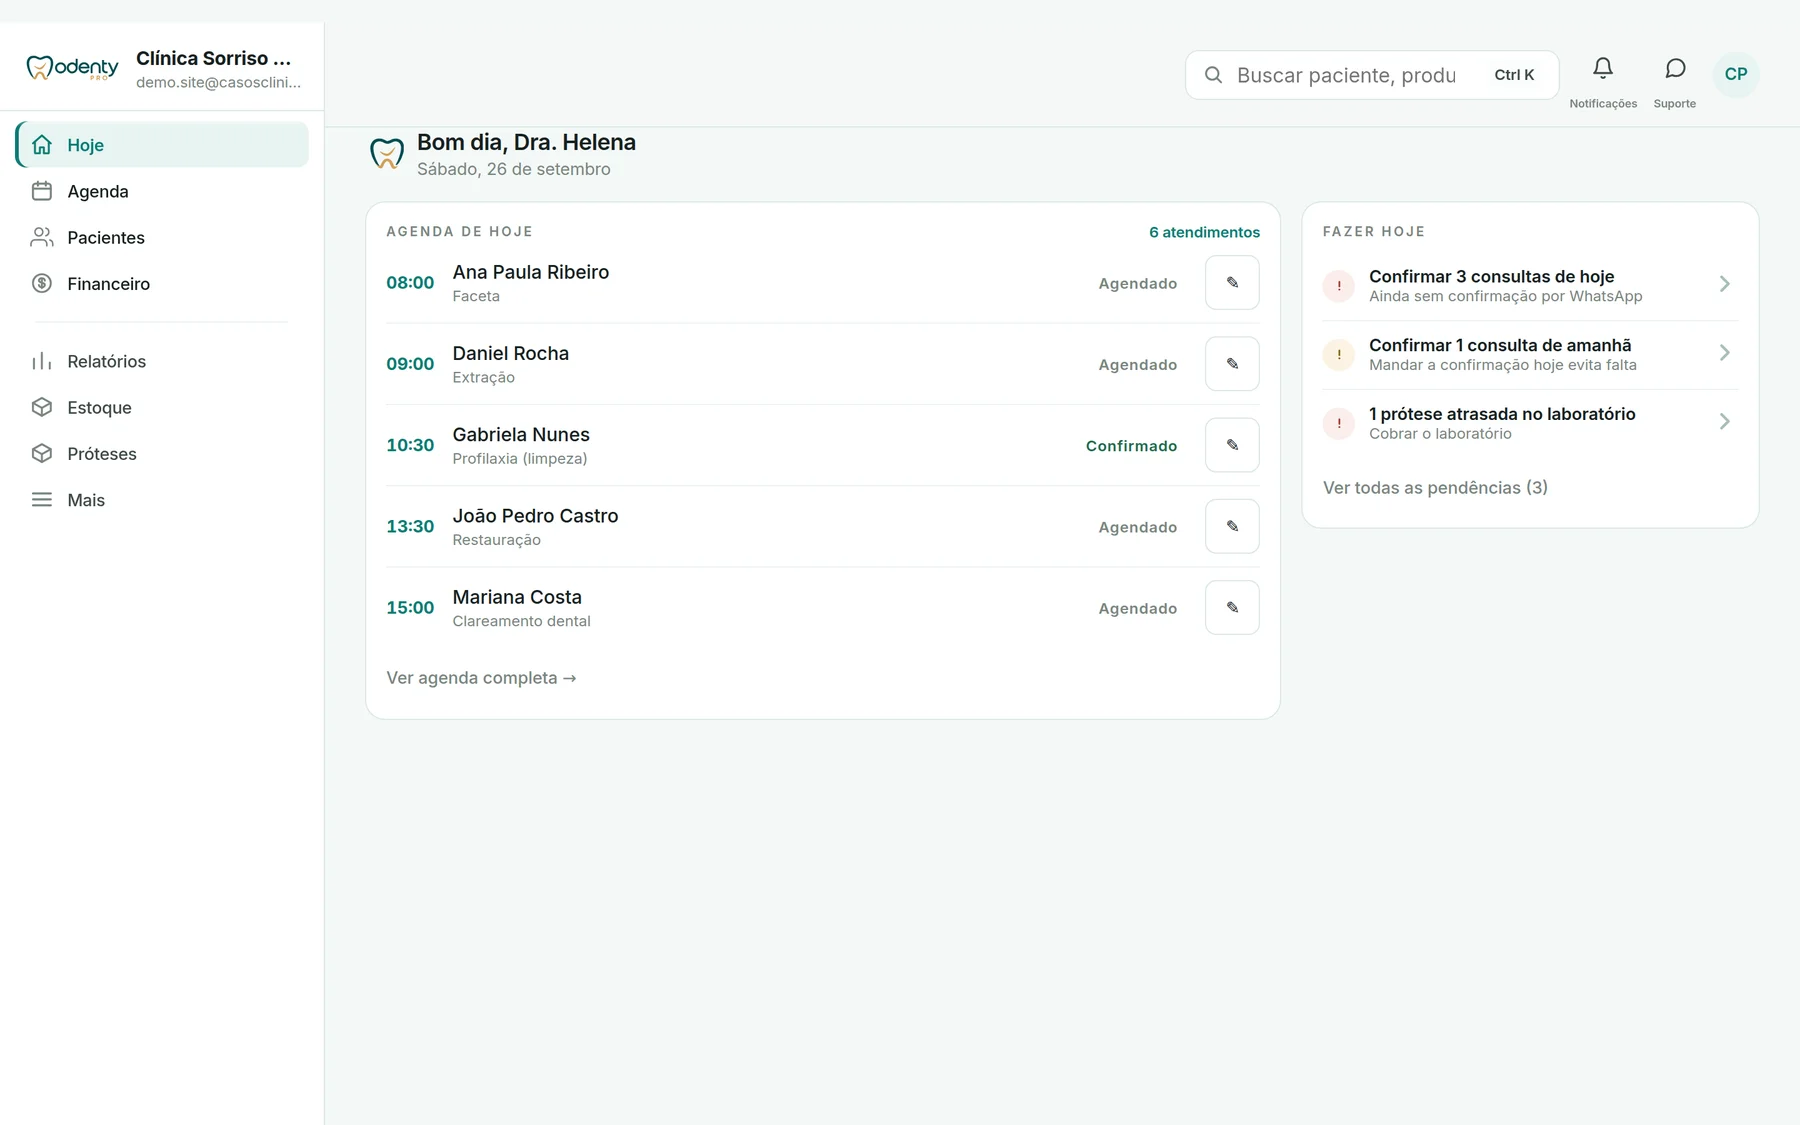Click the 6 atendimentos link
1800x1125 pixels.
[1204, 232]
